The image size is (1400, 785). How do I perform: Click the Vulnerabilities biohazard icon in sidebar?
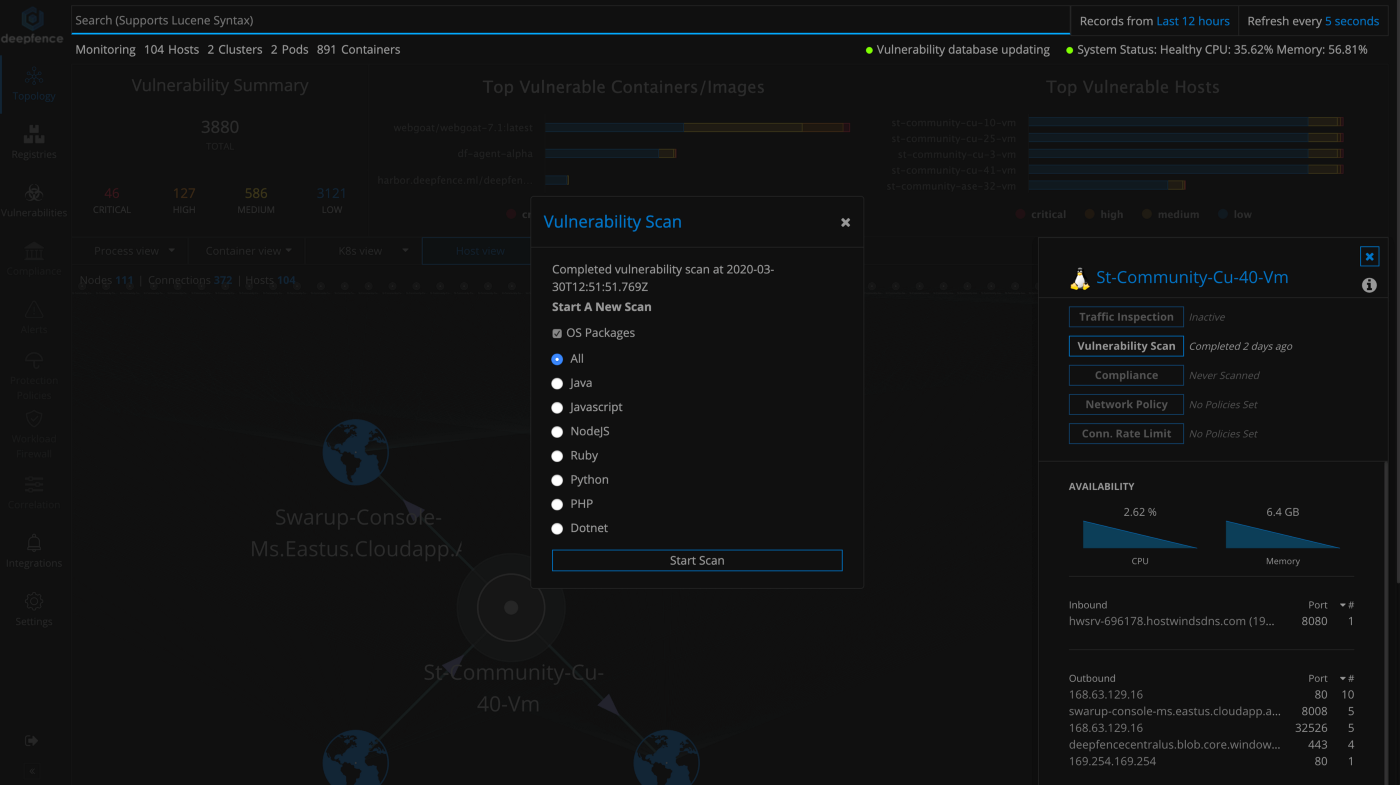34,193
